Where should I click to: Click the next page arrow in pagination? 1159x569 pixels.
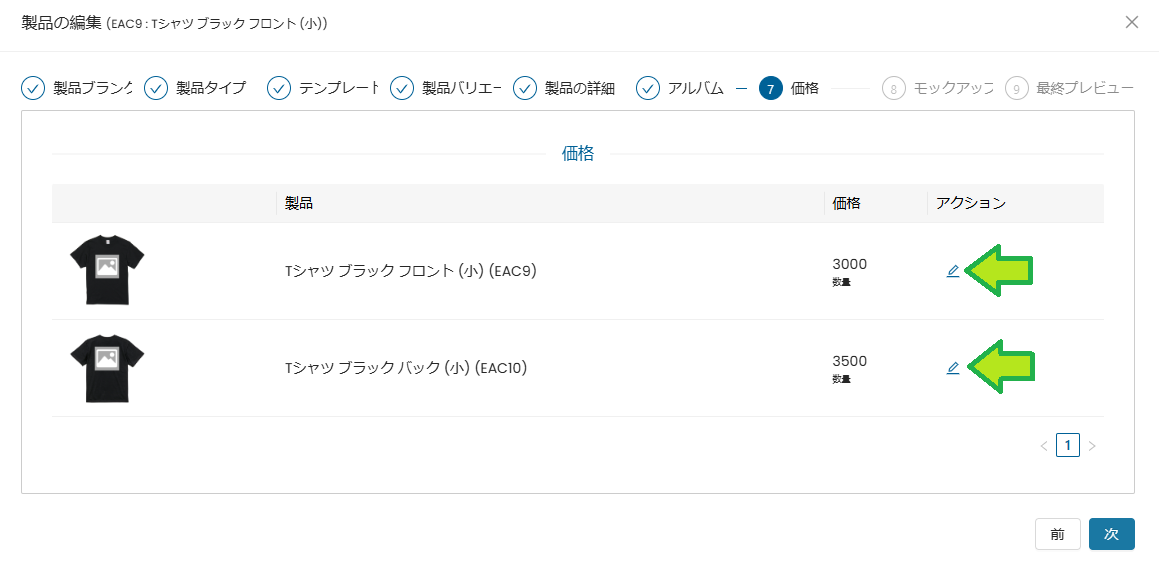pyautogui.click(x=1092, y=446)
